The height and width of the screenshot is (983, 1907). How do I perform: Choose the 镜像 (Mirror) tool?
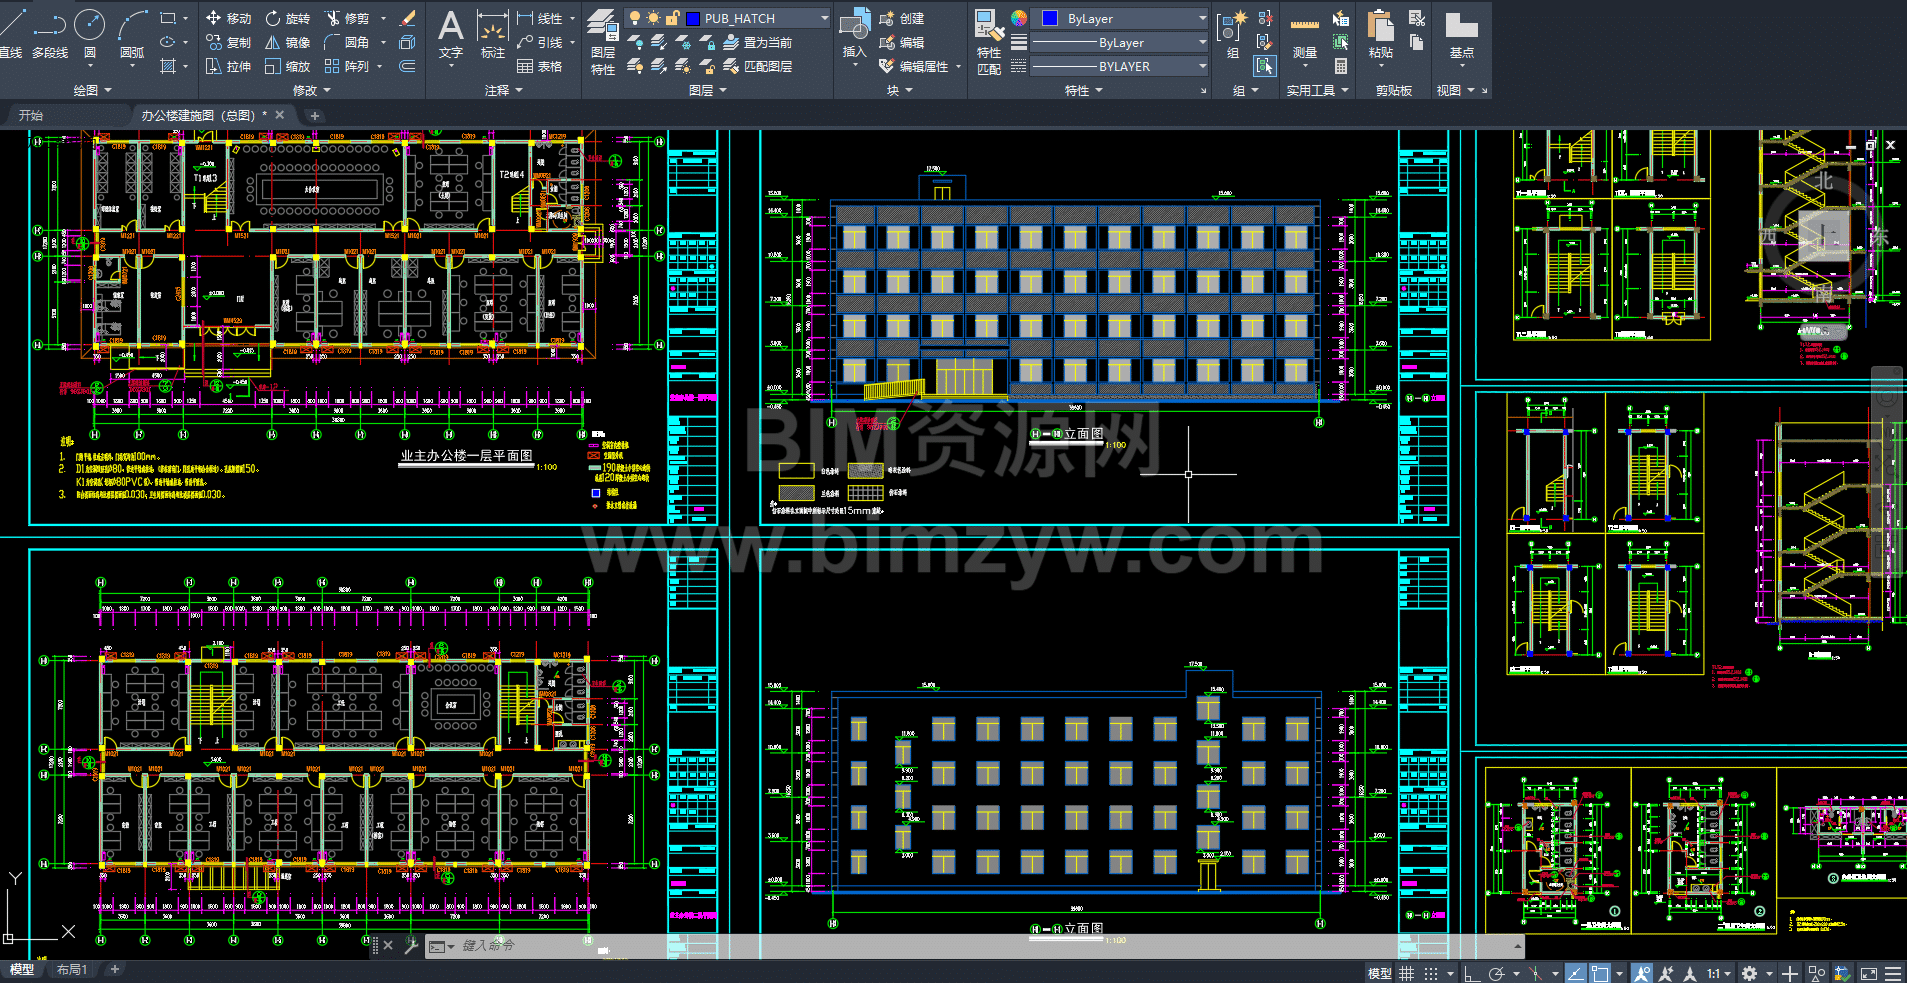[288, 42]
